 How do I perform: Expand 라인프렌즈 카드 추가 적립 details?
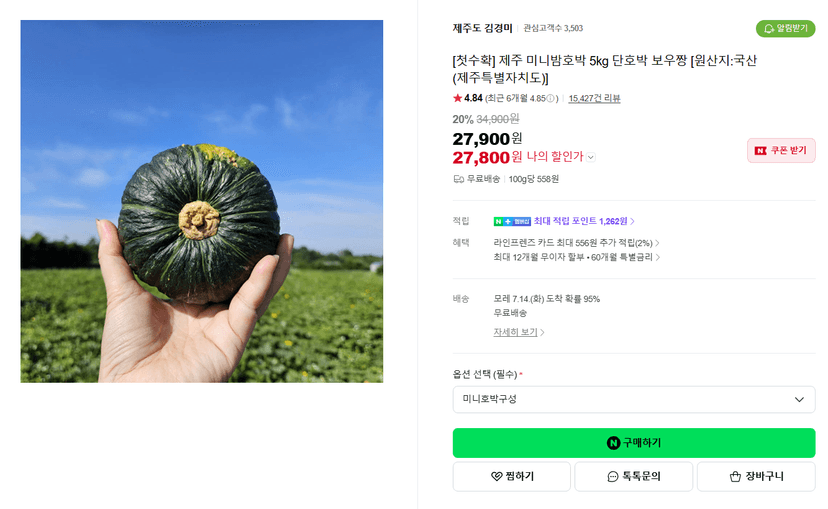click(576, 243)
